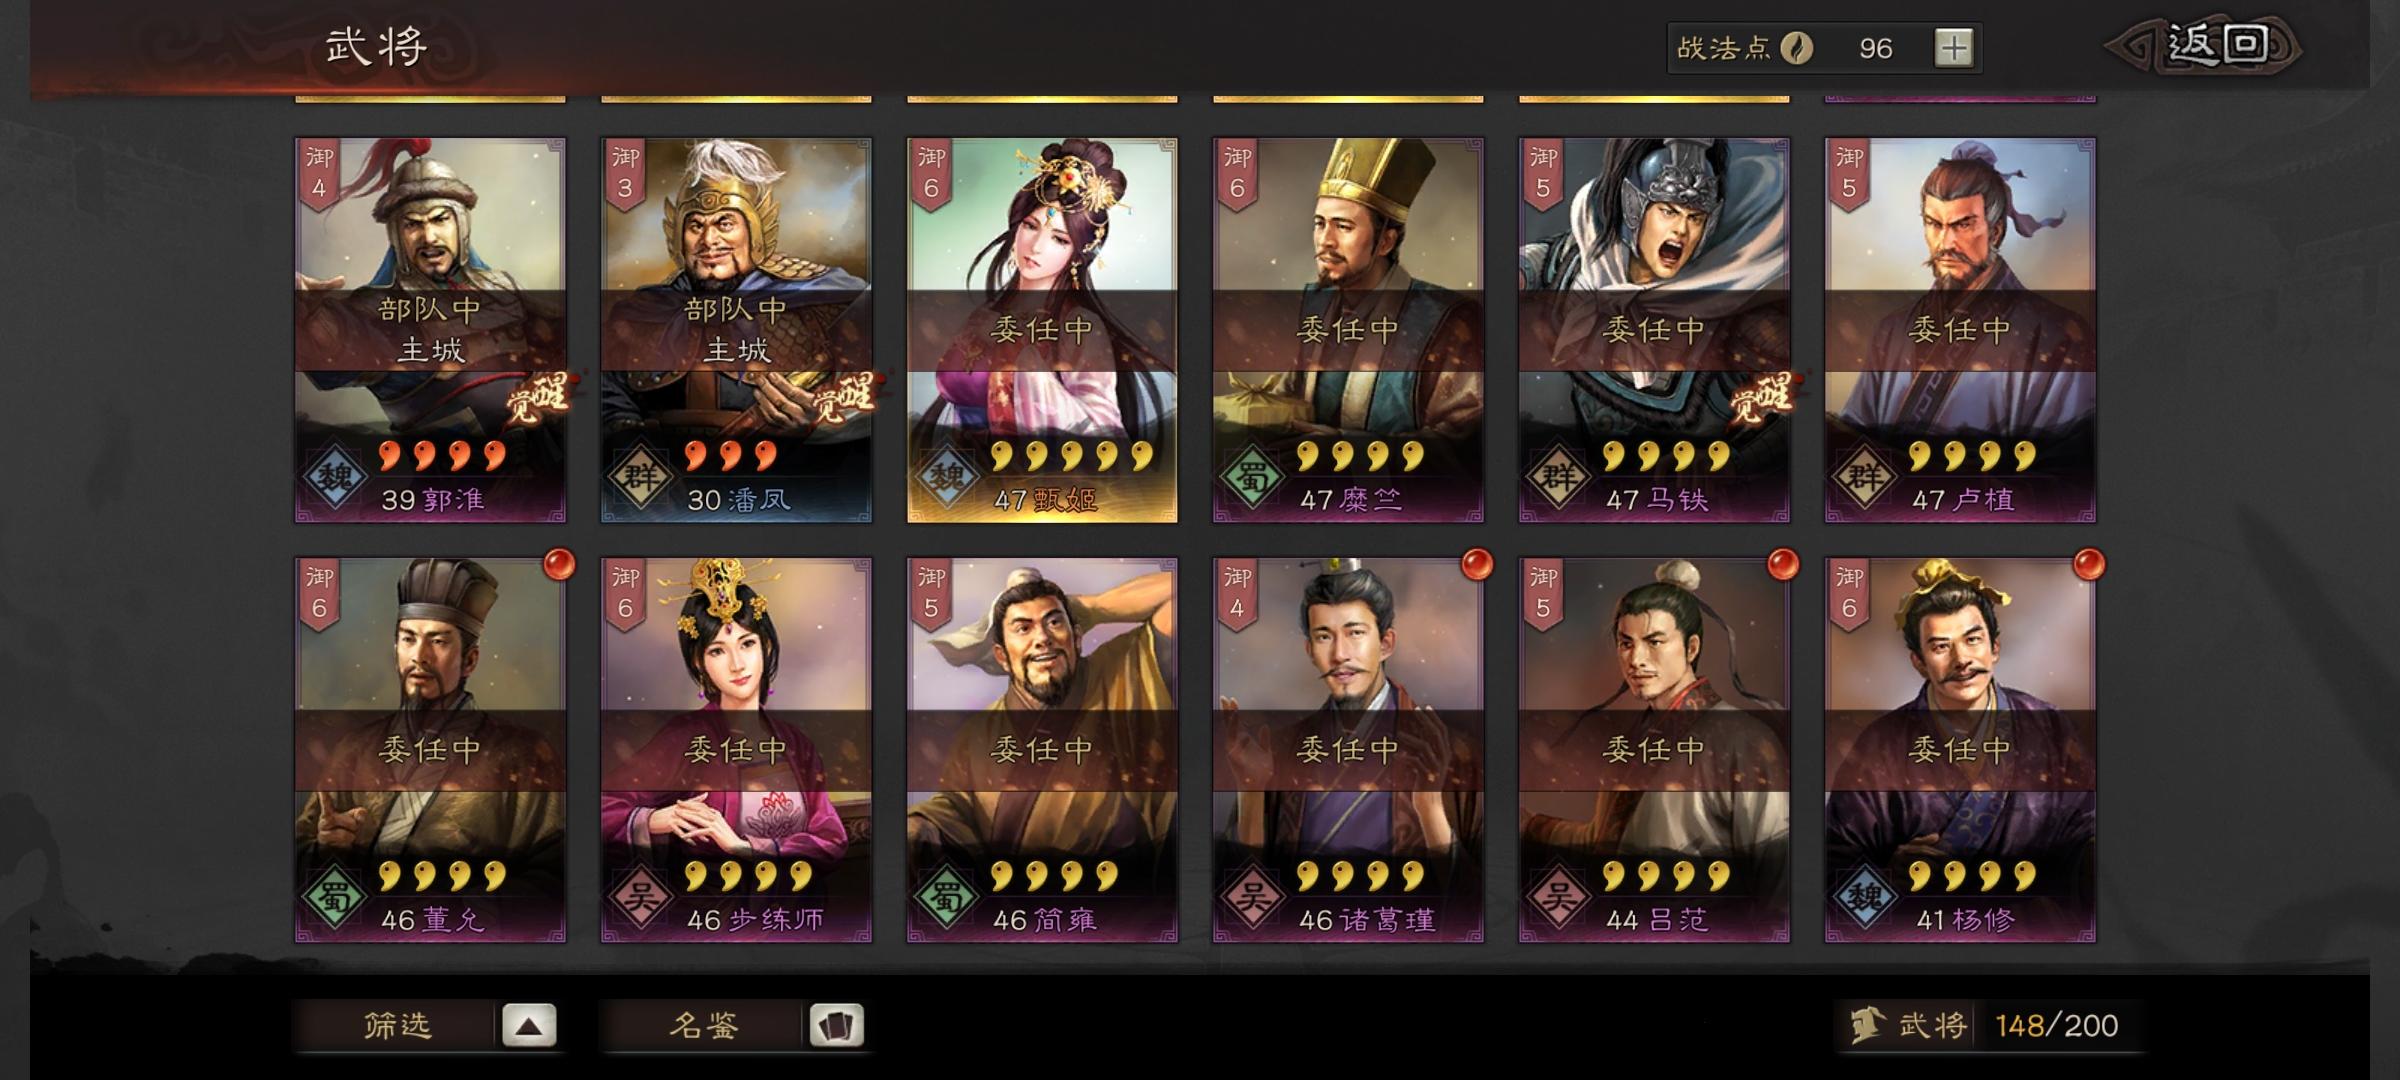Image resolution: width=2400 pixels, height=1080 pixels.
Task: Click the red notification dot on 杨修
Action: [2089, 565]
